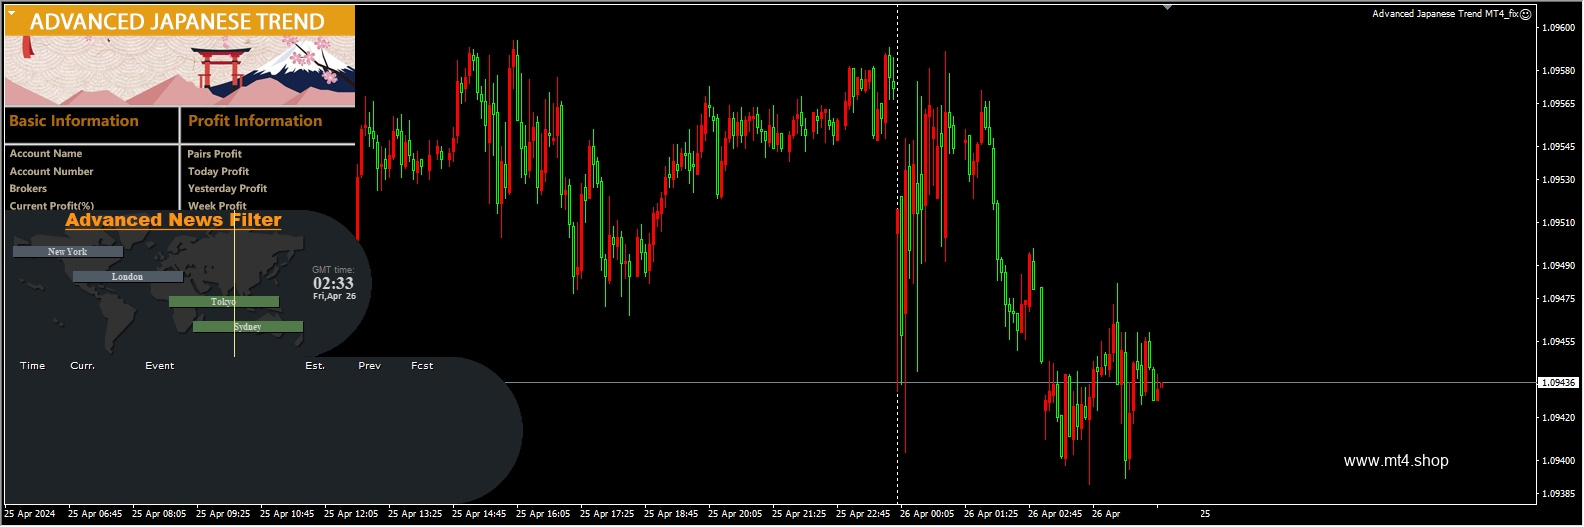Click the '26 Apr 00:05' time axis label

coord(927,514)
